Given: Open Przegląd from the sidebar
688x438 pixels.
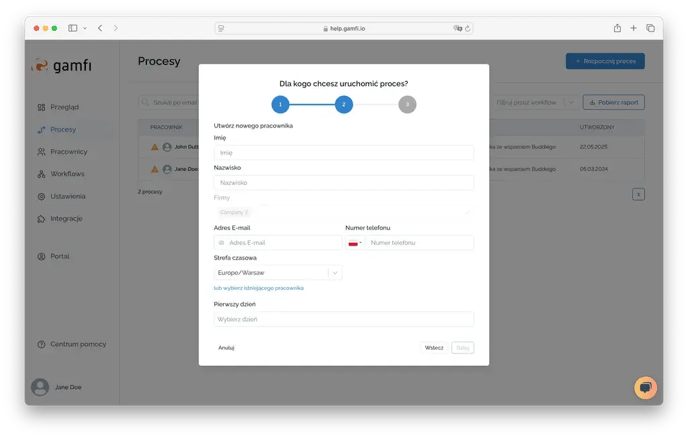Looking at the screenshot, I should [64, 107].
